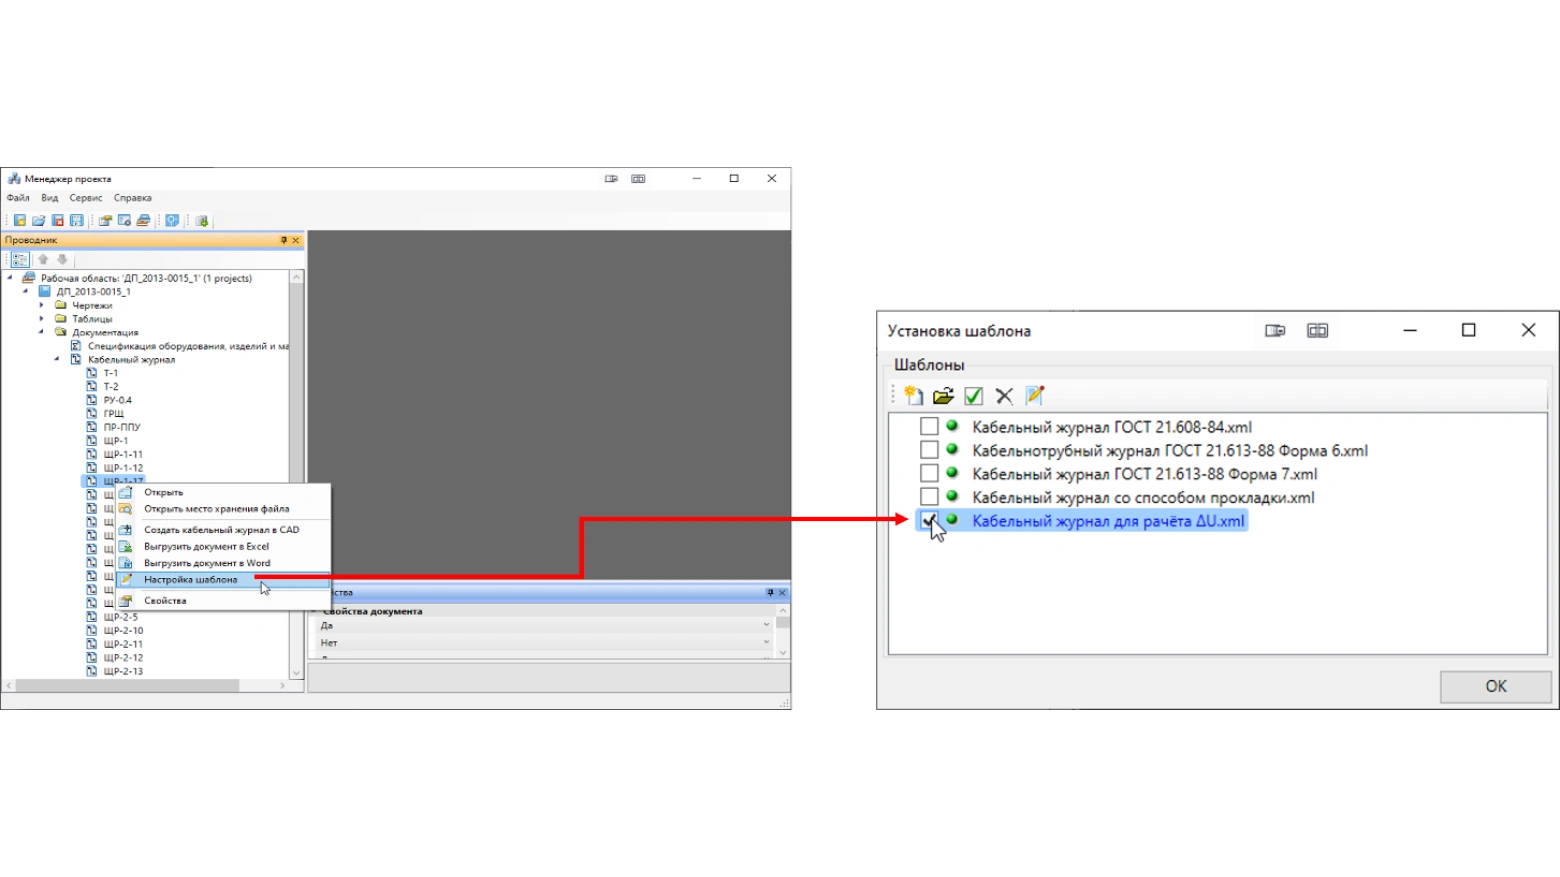Pin the Проводник panel with the pin icon
This screenshot has height=877, width=1560.
tap(284, 240)
